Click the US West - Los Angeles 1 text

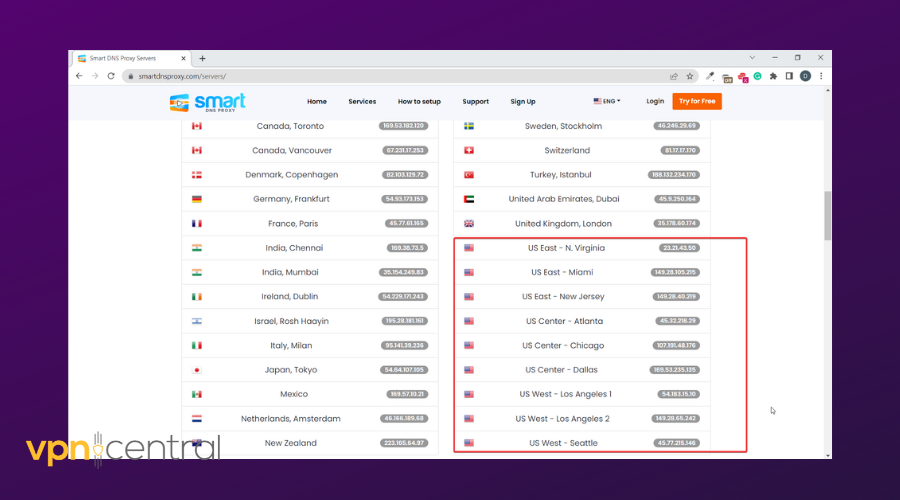click(x=565, y=394)
